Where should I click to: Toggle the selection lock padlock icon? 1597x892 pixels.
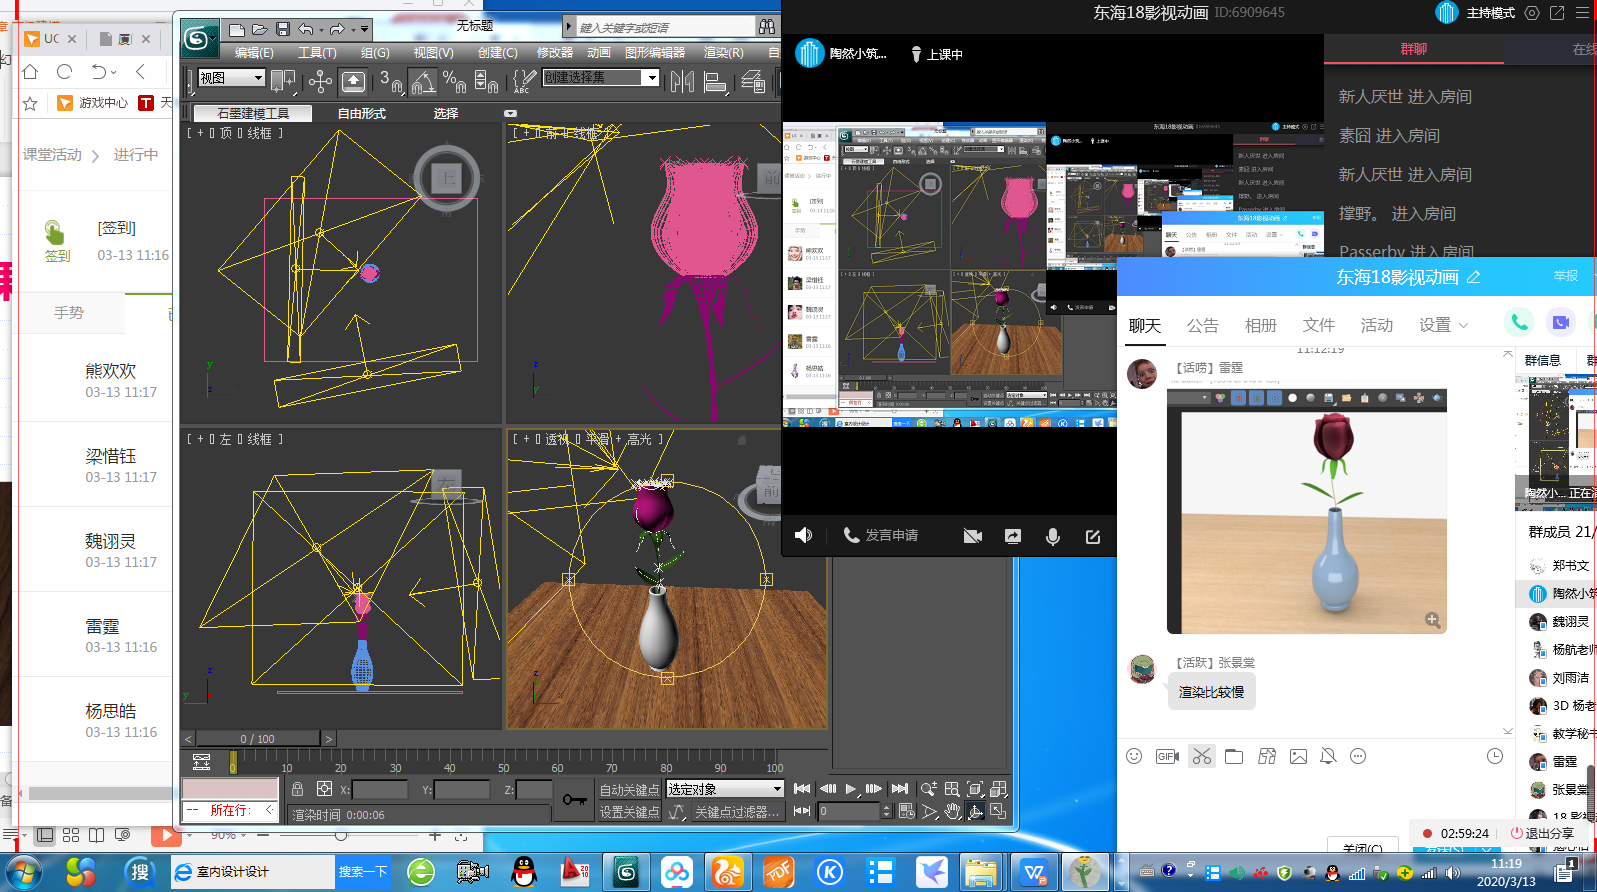297,789
